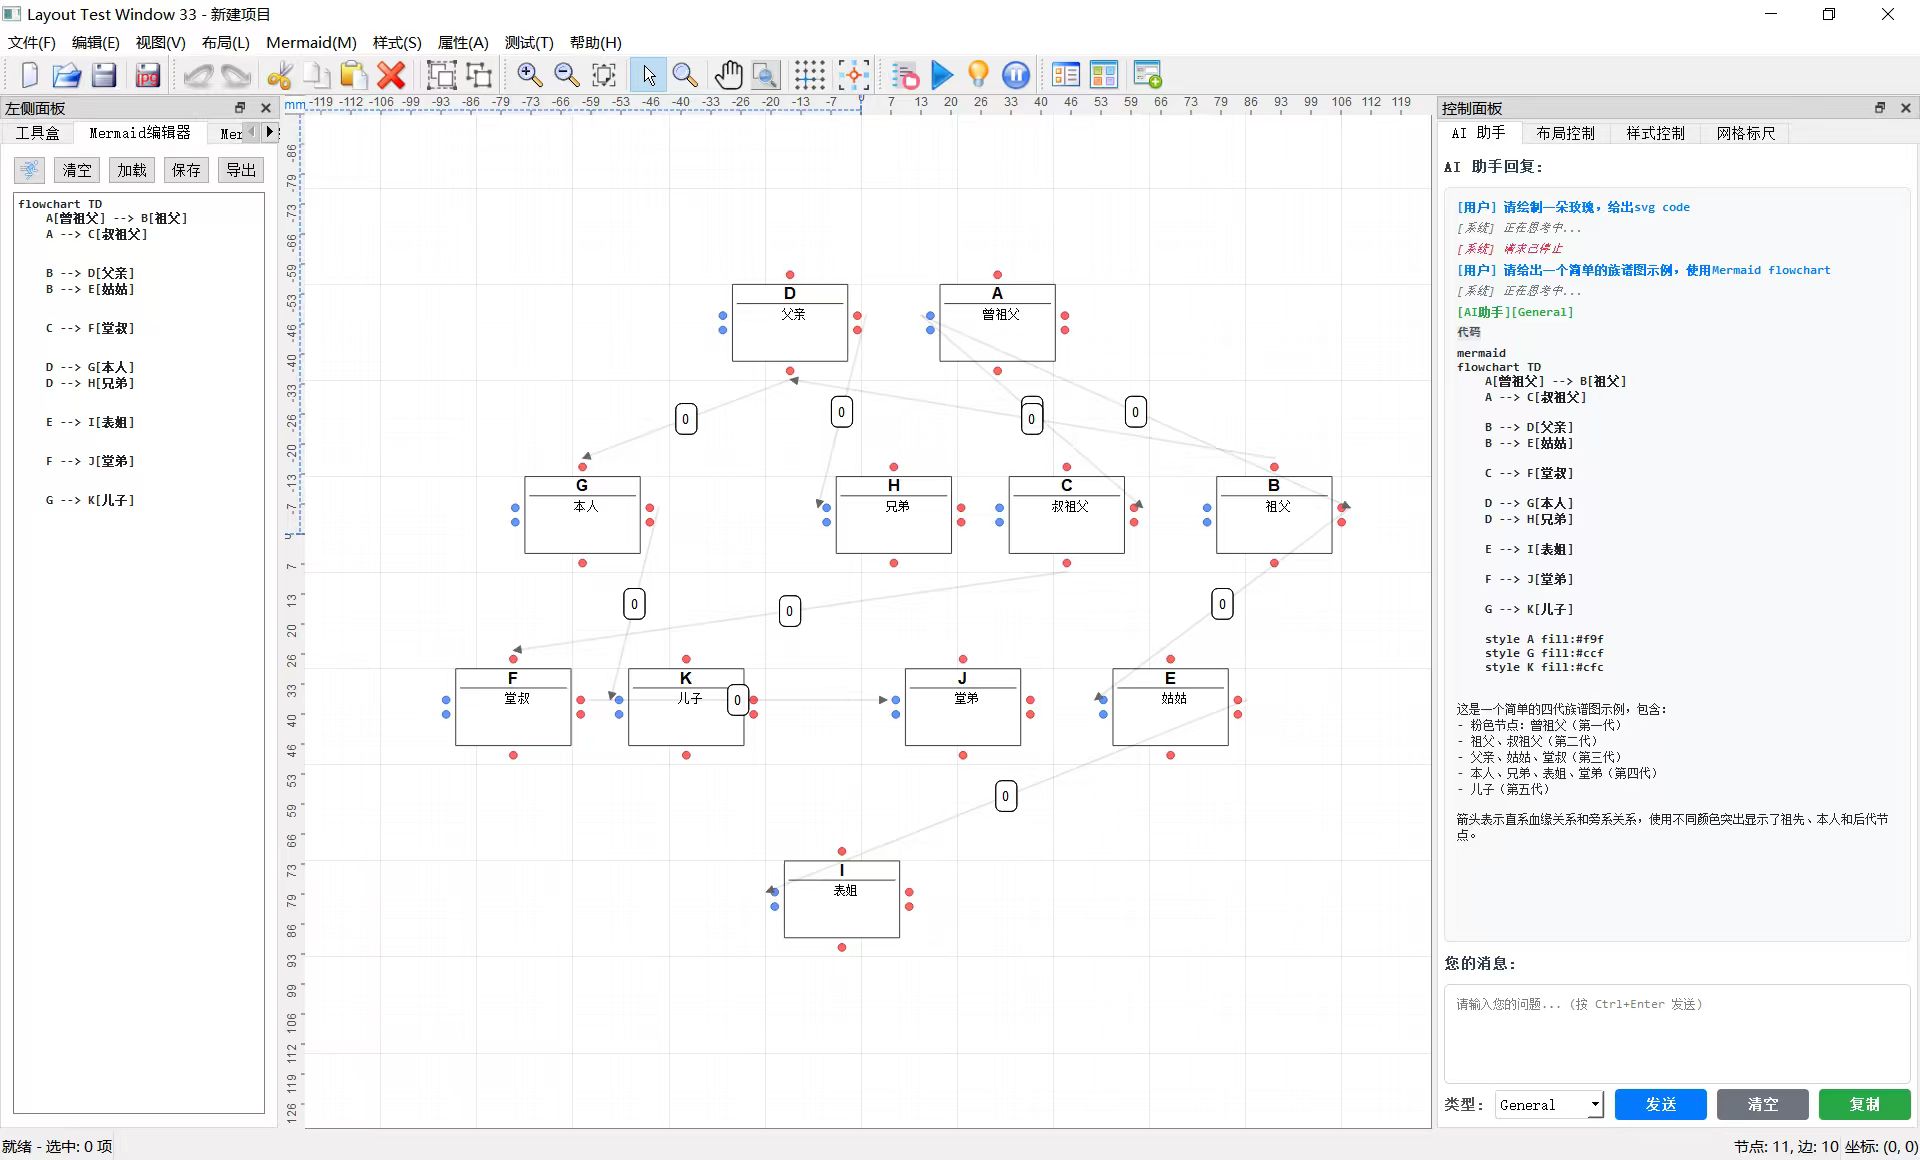Click the scissors cut icon
This screenshot has height=1160, width=1920.
[x=279, y=75]
